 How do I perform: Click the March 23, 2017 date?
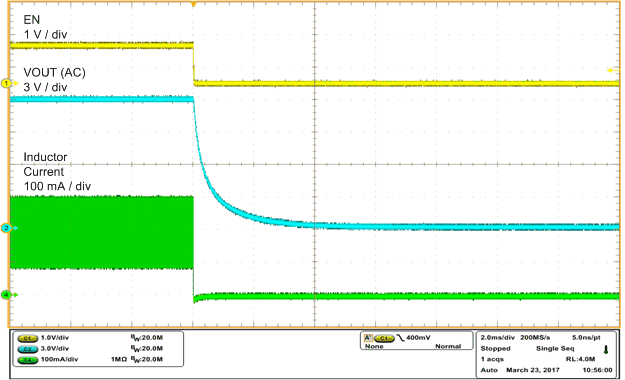pos(533,370)
